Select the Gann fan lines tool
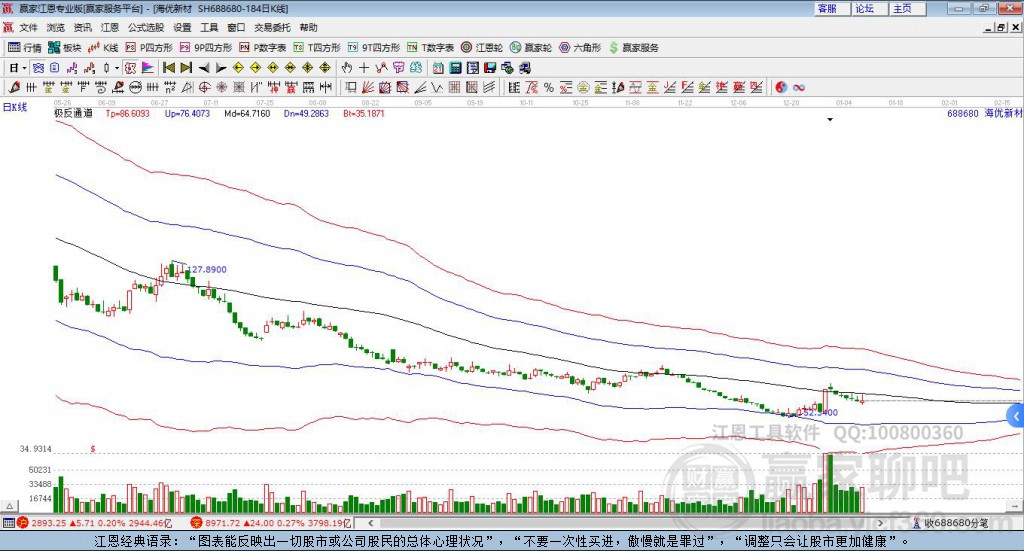This screenshot has height=551, width=1024. coord(368,87)
